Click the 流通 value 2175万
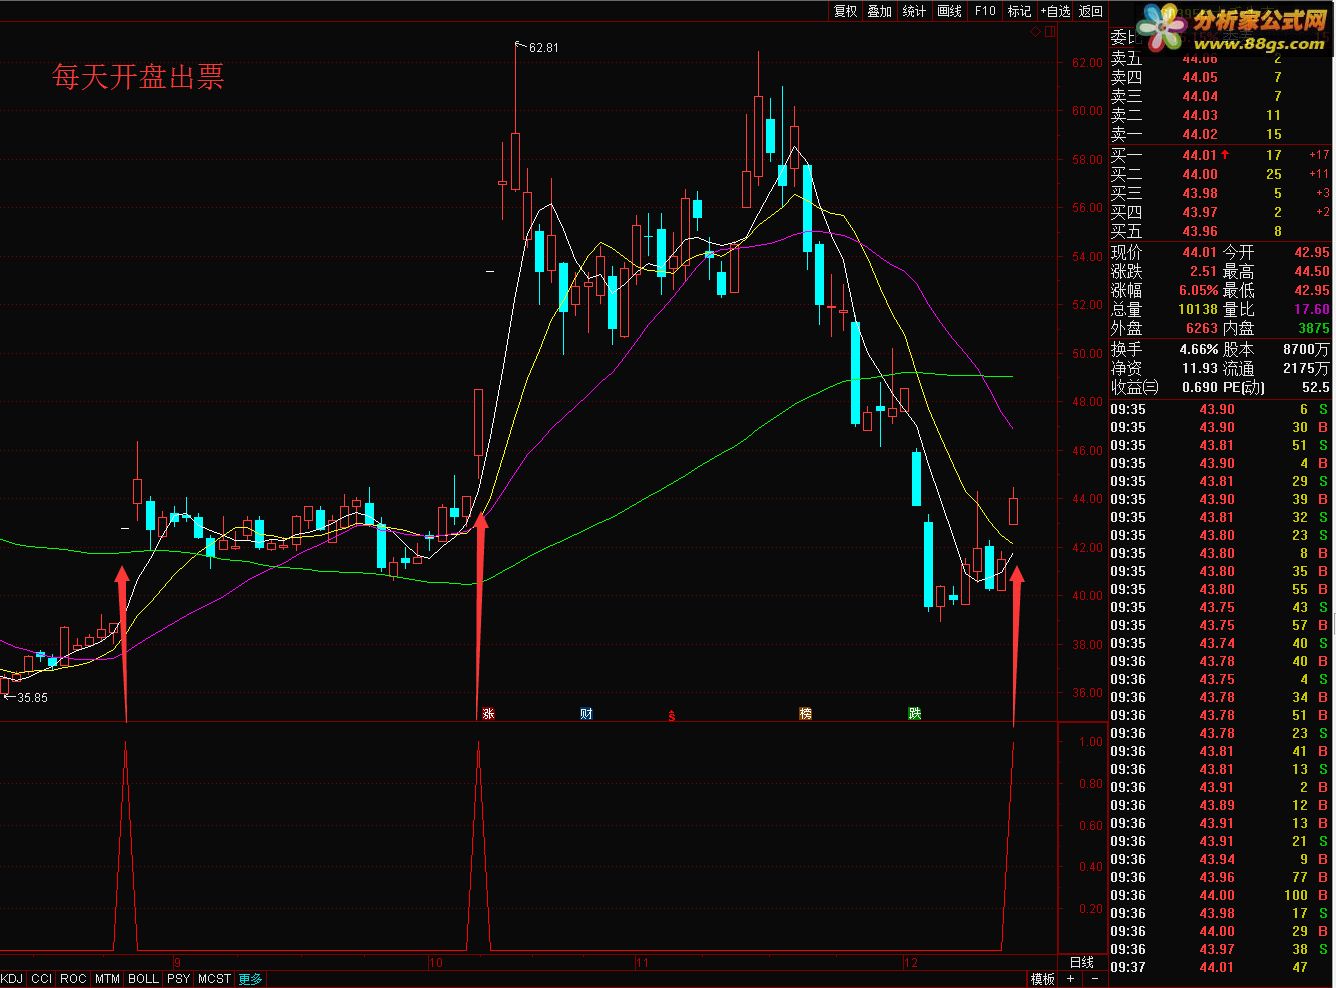Image resolution: width=1336 pixels, height=988 pixels. 1307,369
